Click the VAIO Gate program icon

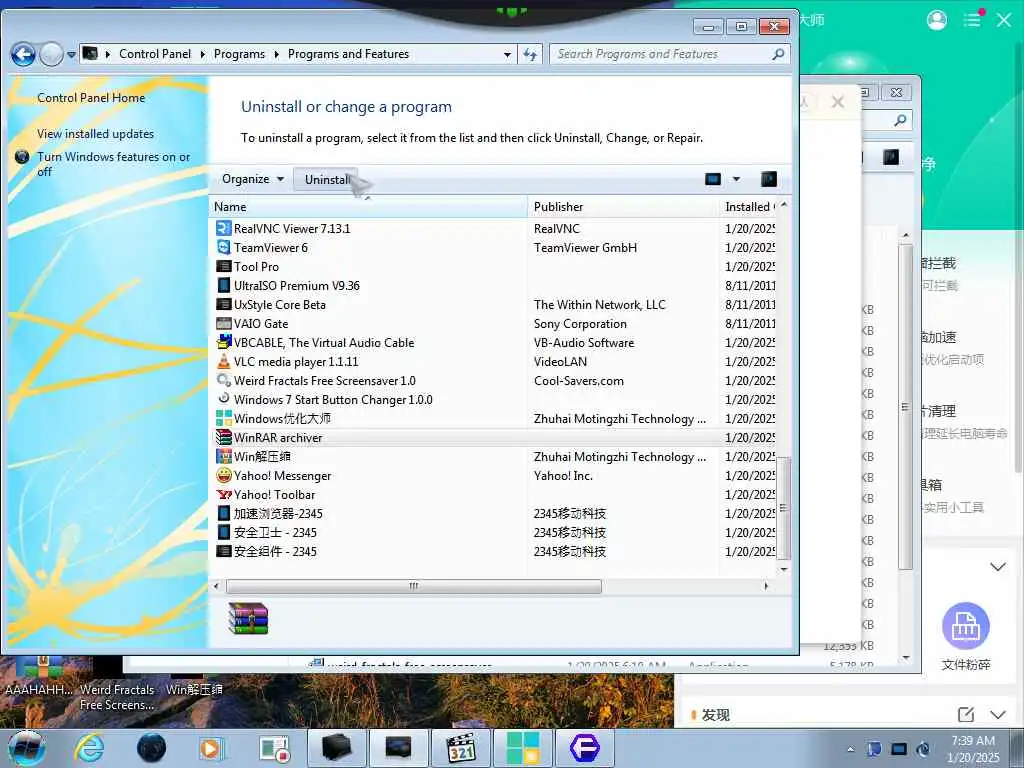[223, 323]
